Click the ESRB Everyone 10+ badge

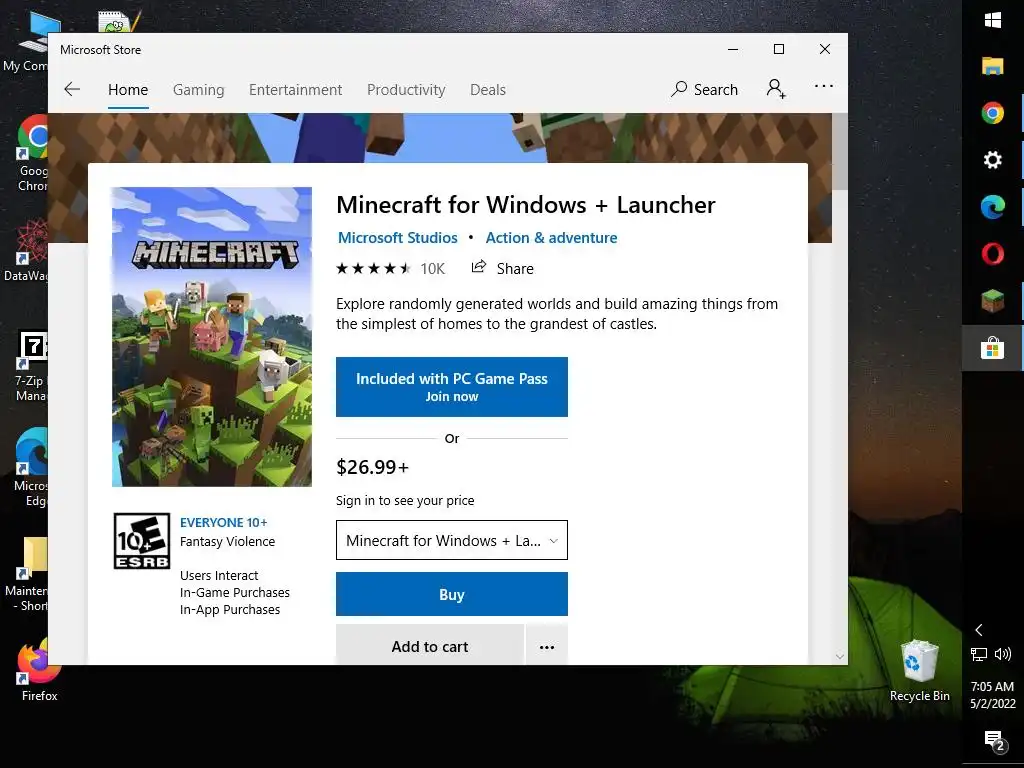pyautogui.click(x=142, y=541)
